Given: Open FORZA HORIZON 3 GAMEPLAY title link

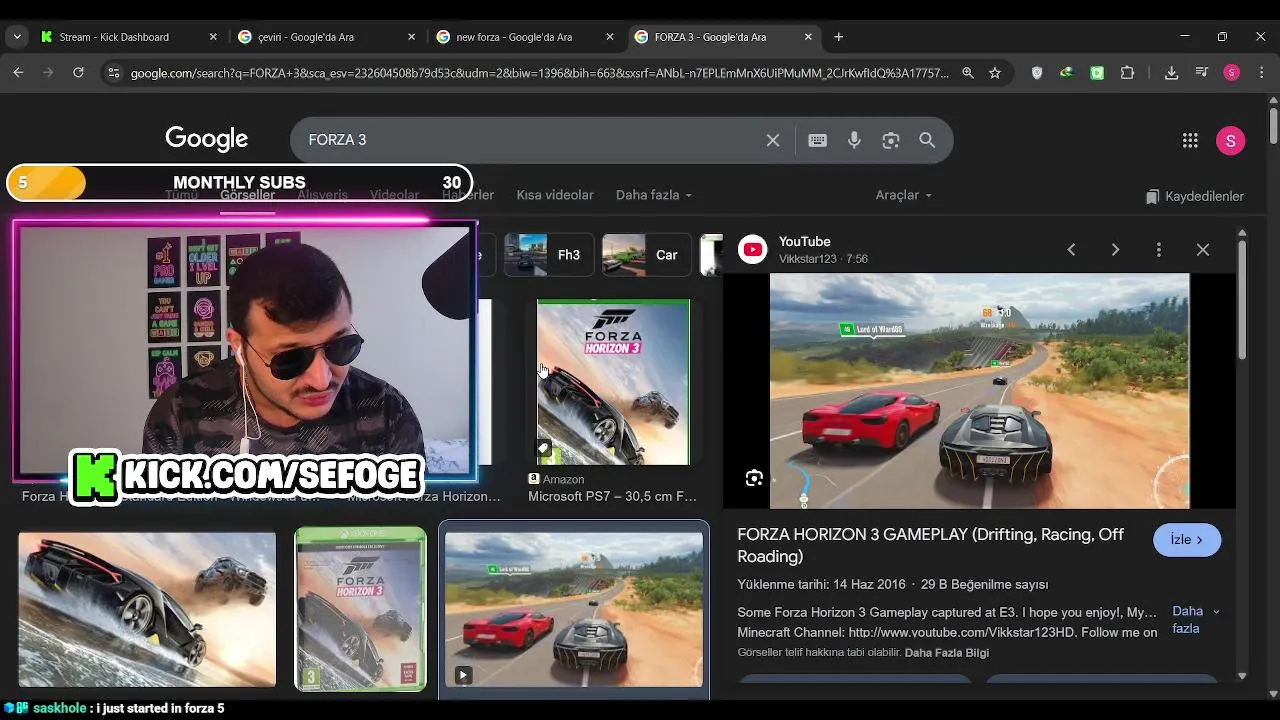Looking at the screenshot, I should [930, 545].
